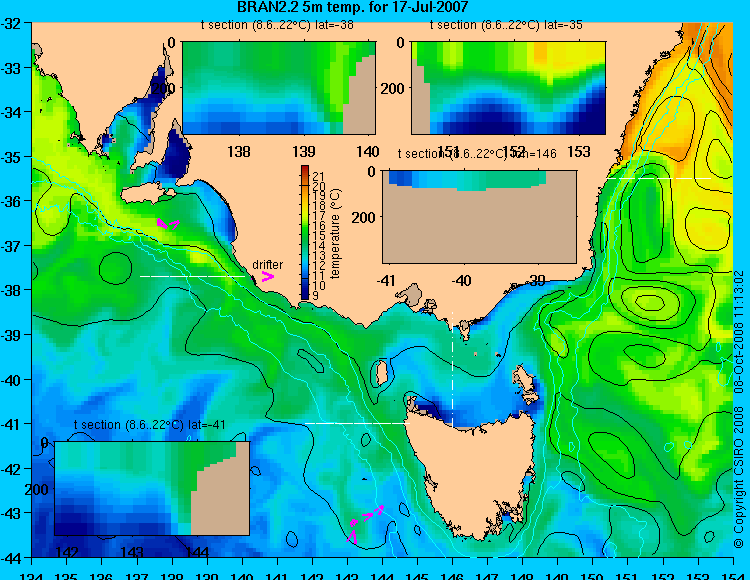Click the "139" longitude tick on the lat=-38 inset
This screenshot has height=580, width=750.
304,152
